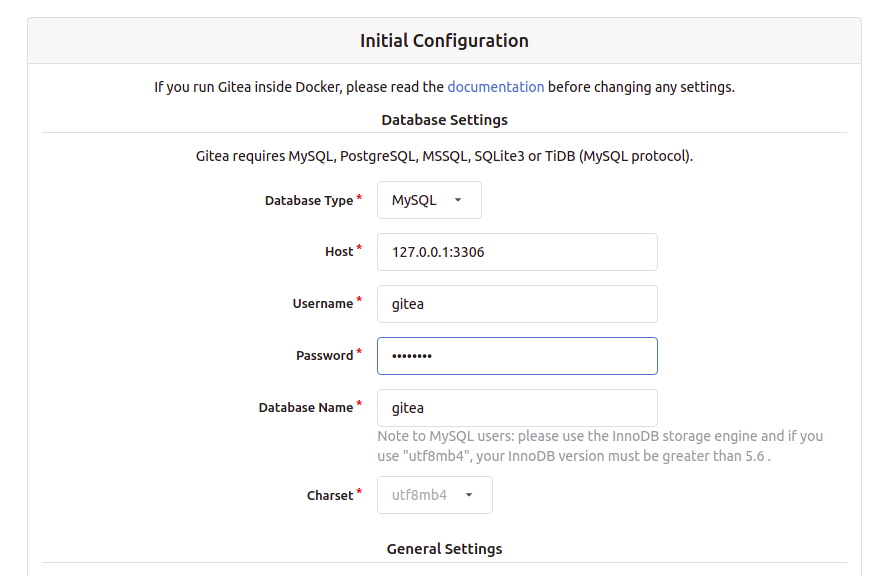Expand the Charset dropdown showing utf8mb4

(x=435, y=495)
